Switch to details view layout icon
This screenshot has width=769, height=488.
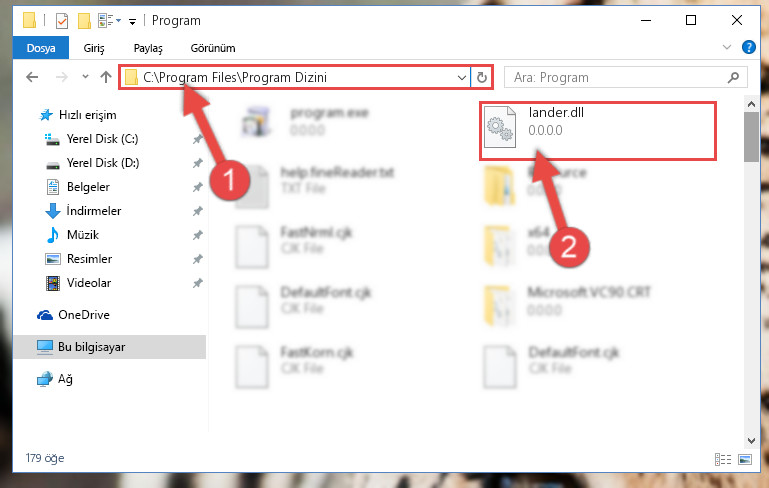coord(723,459)
